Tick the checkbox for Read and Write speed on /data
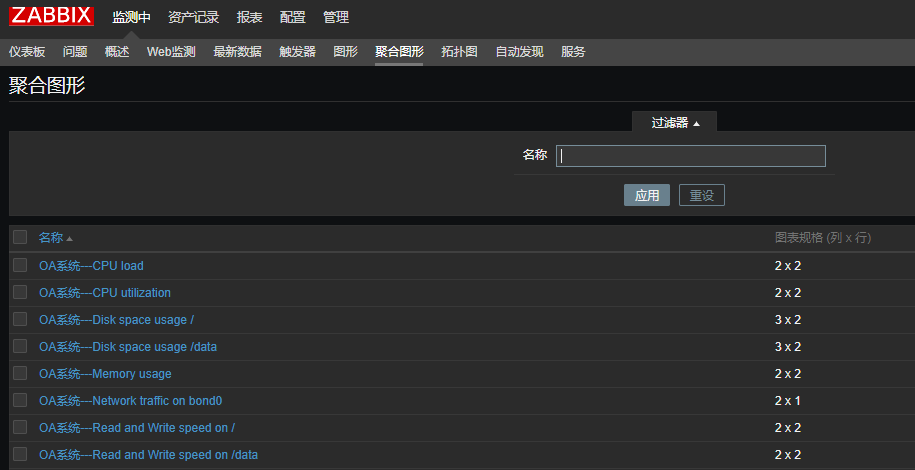Image resolution: width=915 pixels, height=470 pixels. click(20, 454)
